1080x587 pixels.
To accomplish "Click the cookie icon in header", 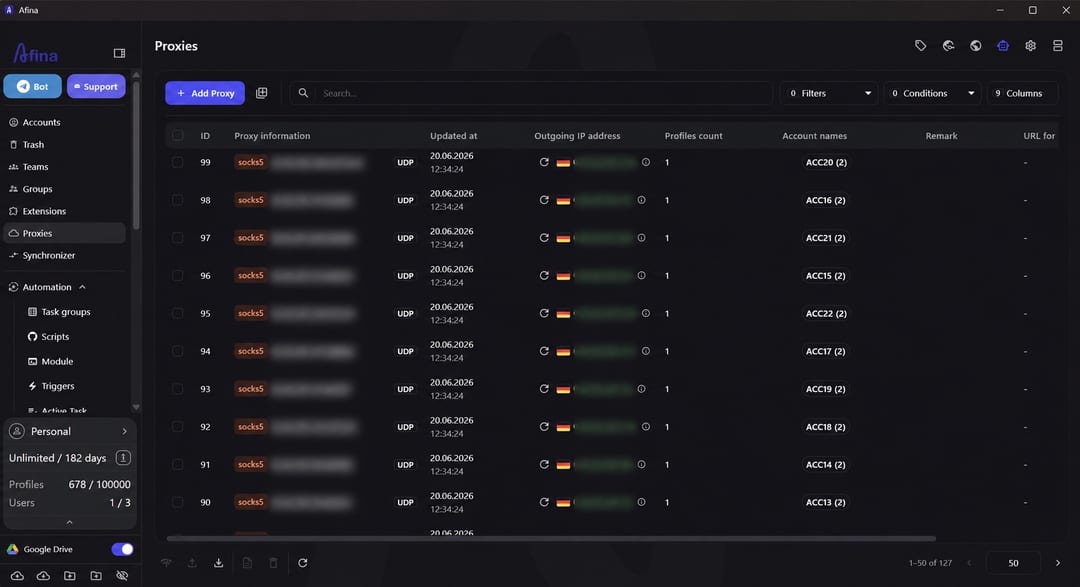I will pos(948,45).
